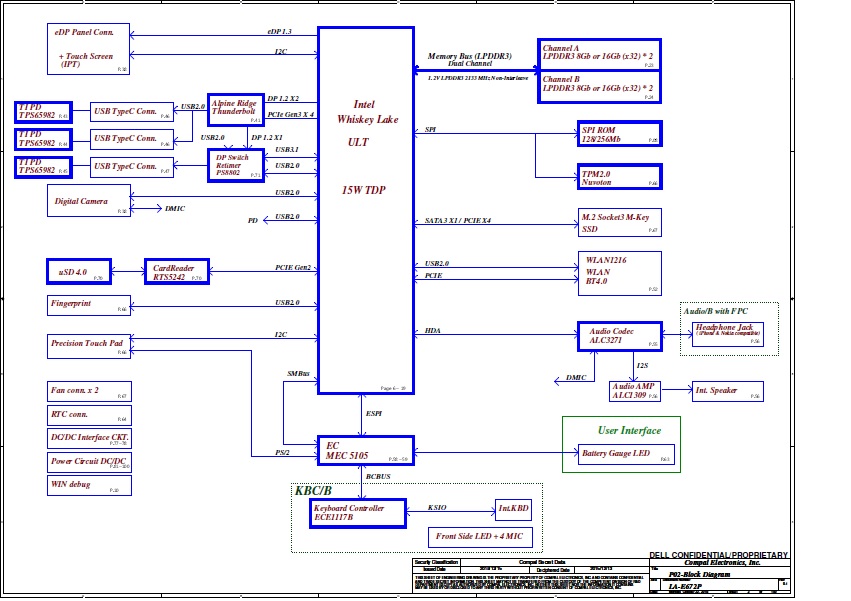Image resolution: width=851 pixels, height=601 pixels.
Task: Select the Keyboard Controller ECE1117B block
Action: pos(358,513)
